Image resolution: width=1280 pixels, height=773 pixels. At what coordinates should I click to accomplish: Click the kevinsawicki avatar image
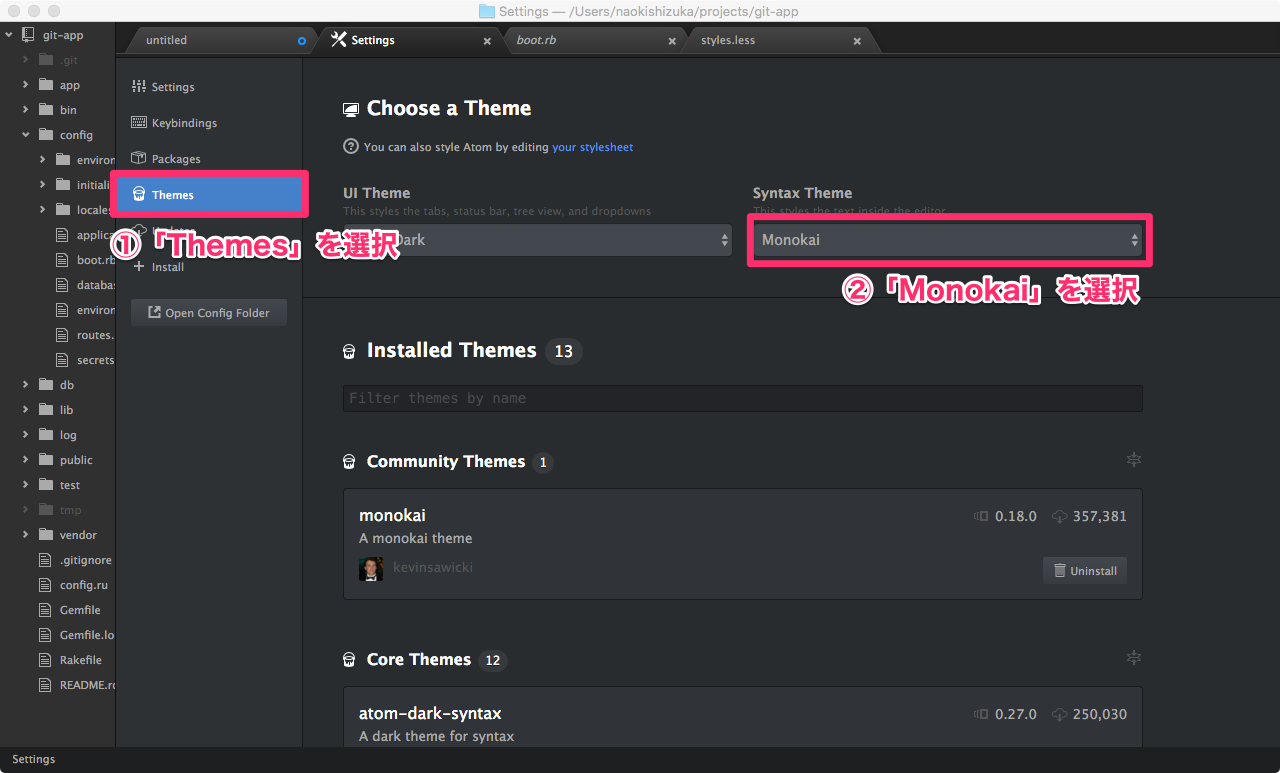(x=371, y=569)
